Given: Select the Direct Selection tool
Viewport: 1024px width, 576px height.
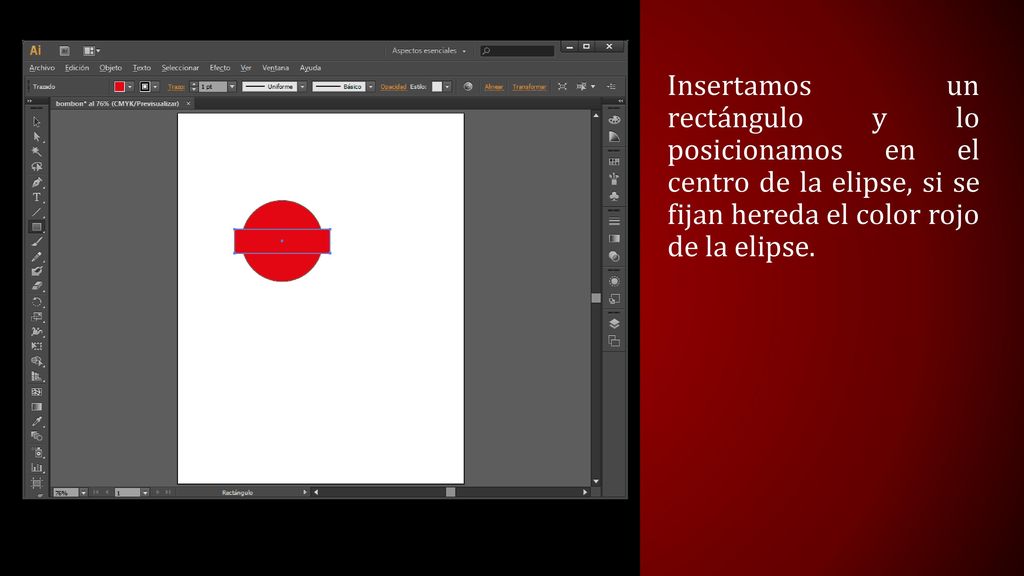Looking at the screenshot, I should click(x=37, y=137).
